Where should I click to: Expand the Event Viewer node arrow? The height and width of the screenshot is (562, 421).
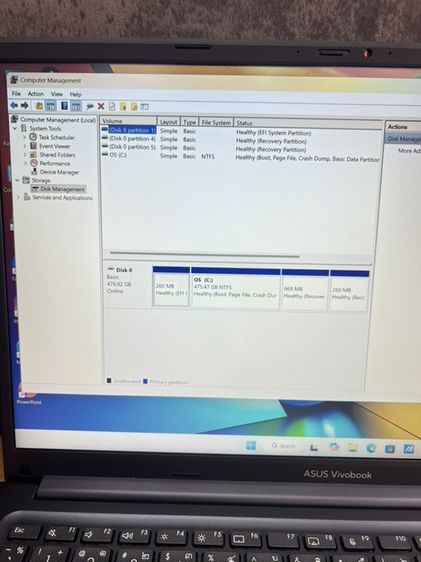coord(25,146)
